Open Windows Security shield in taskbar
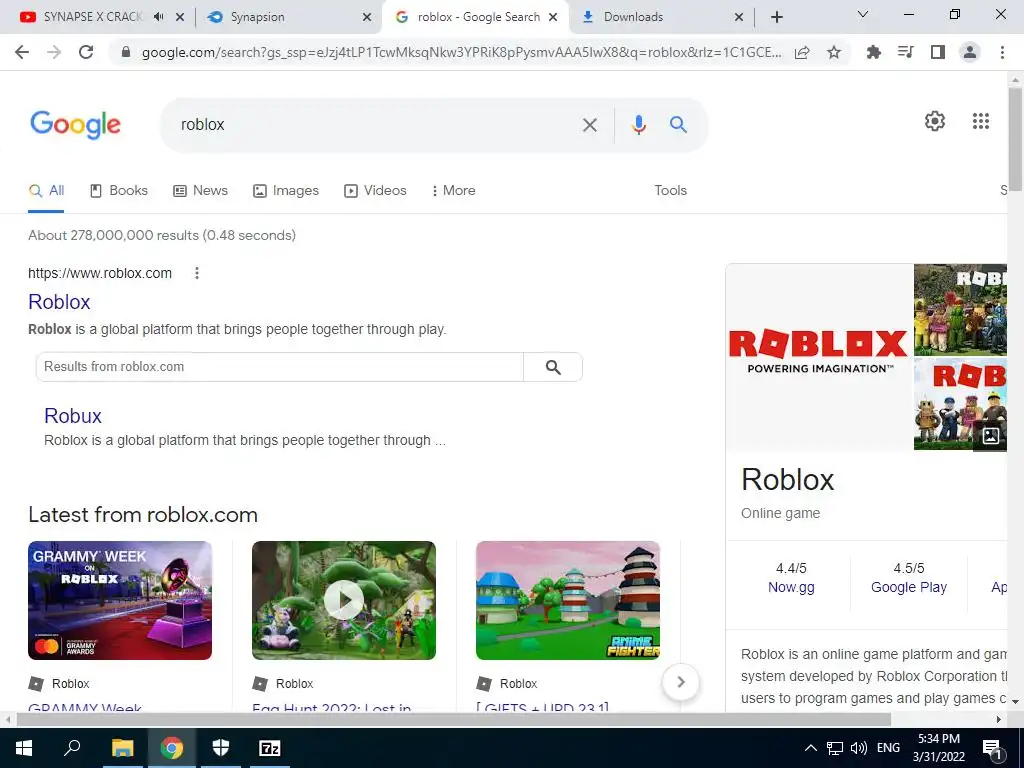The image size is (1024, 768). (x=221, y=748)
